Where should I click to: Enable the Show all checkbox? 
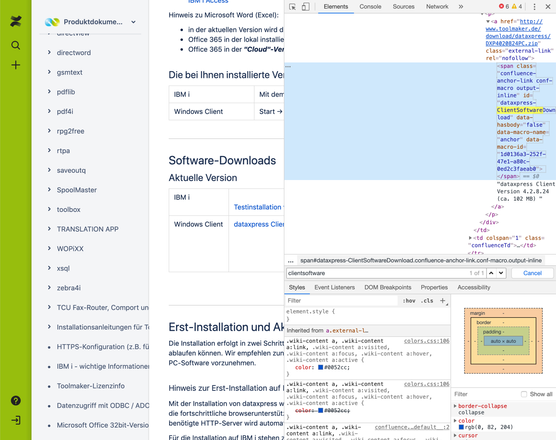pyautogui.click(x=524, y=394)
